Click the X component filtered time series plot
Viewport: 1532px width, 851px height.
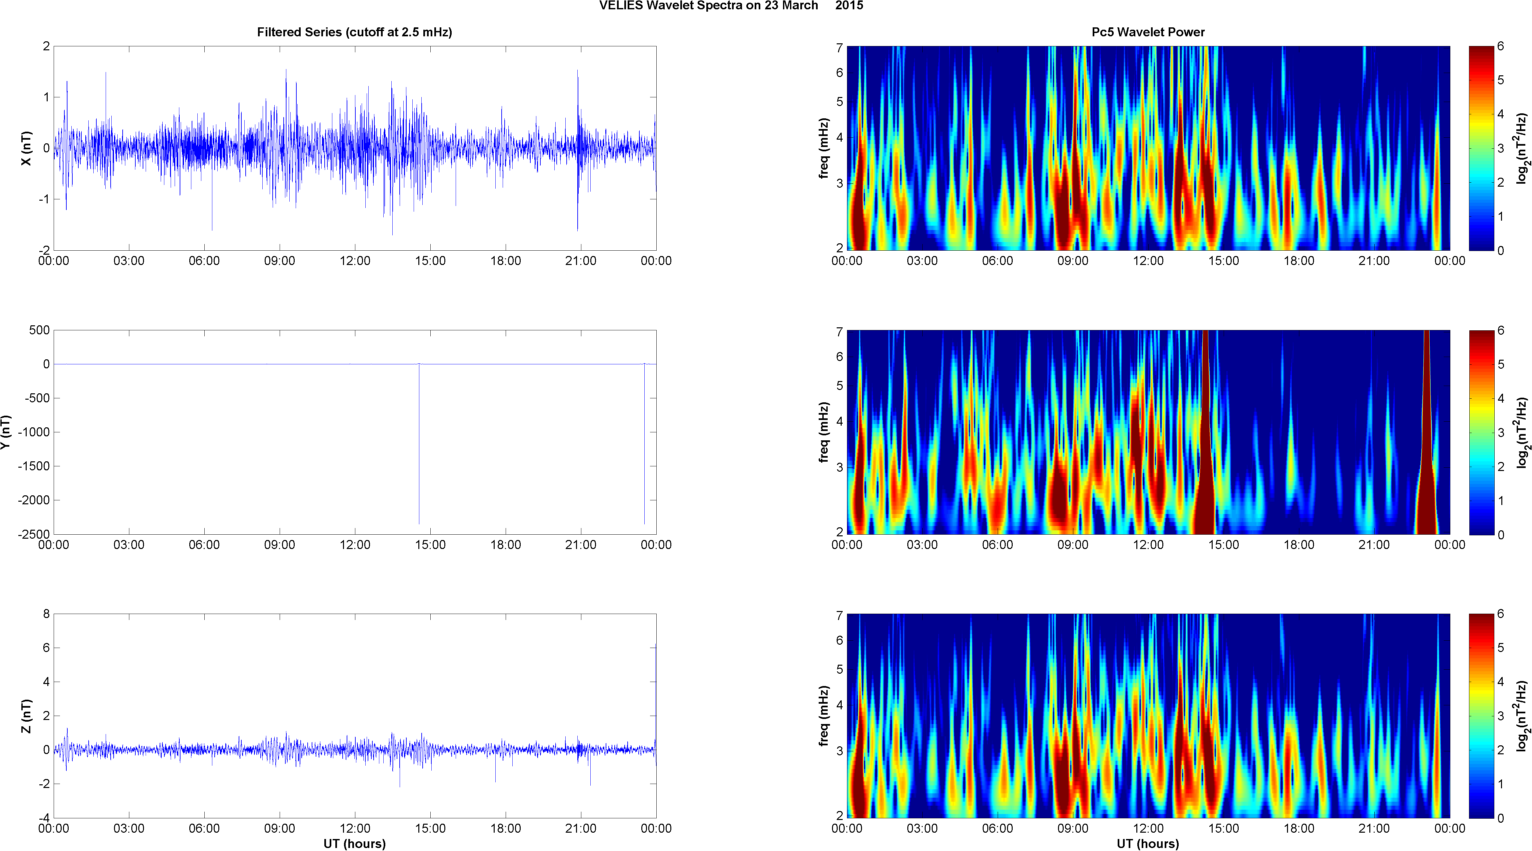point(355,148)
